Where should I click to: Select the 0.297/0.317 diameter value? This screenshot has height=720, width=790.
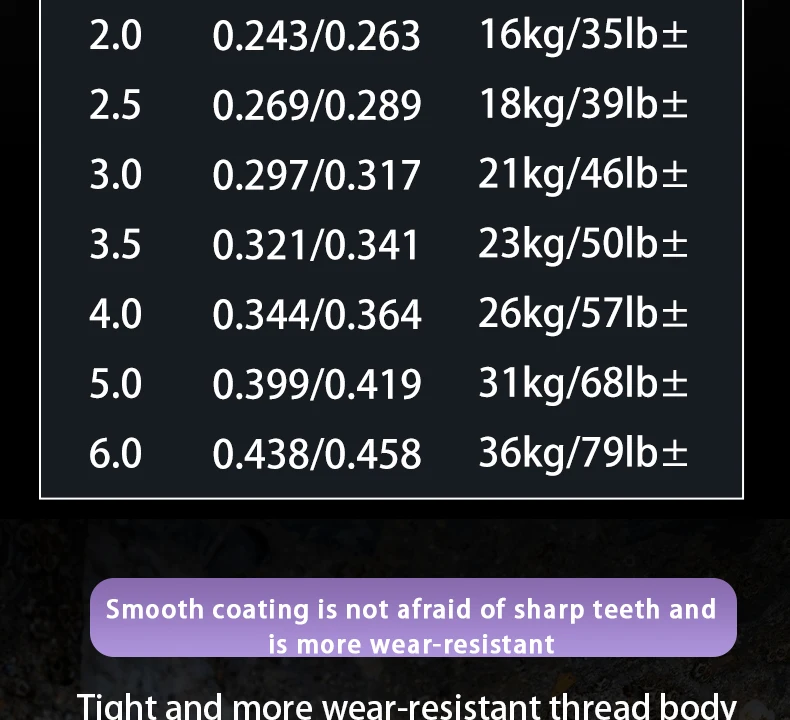click(316, 175)
